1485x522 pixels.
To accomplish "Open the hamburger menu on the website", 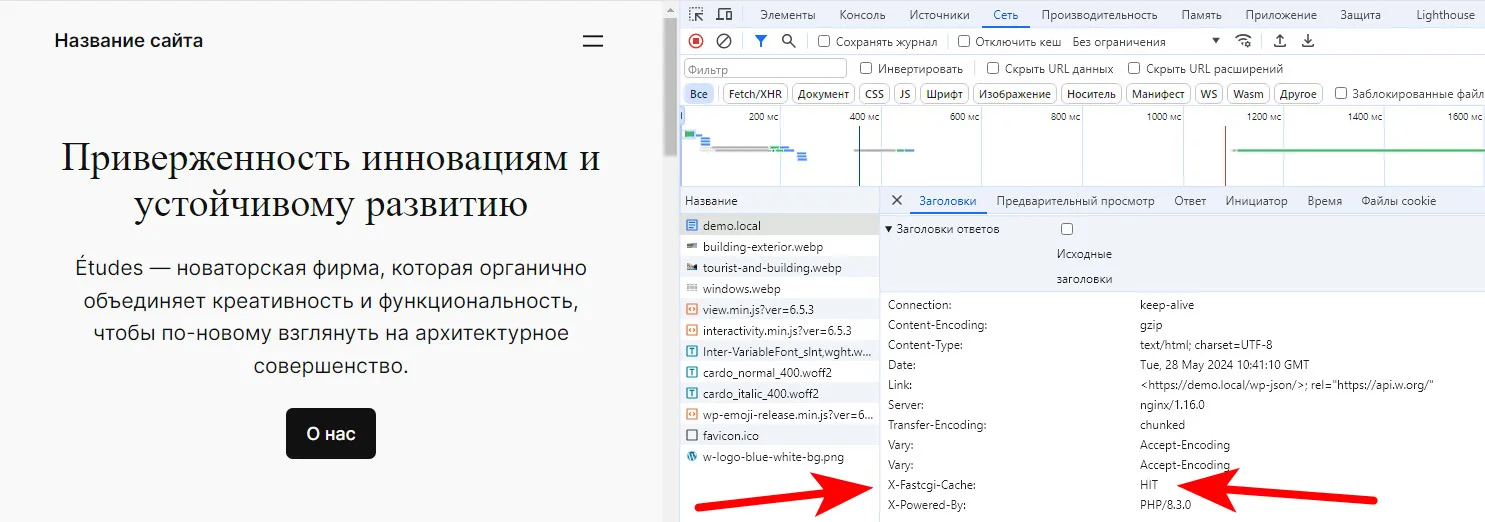I will [x=593, y=41].
